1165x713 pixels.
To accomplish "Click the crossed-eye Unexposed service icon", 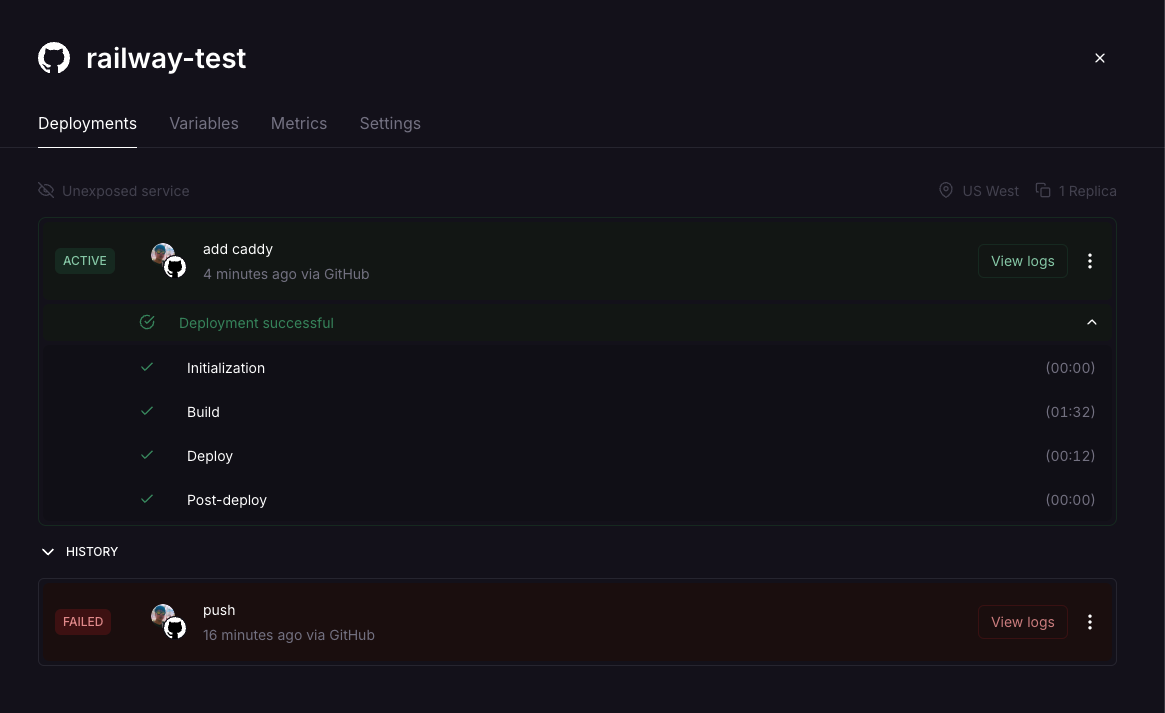I will click(x=46, y=191).
